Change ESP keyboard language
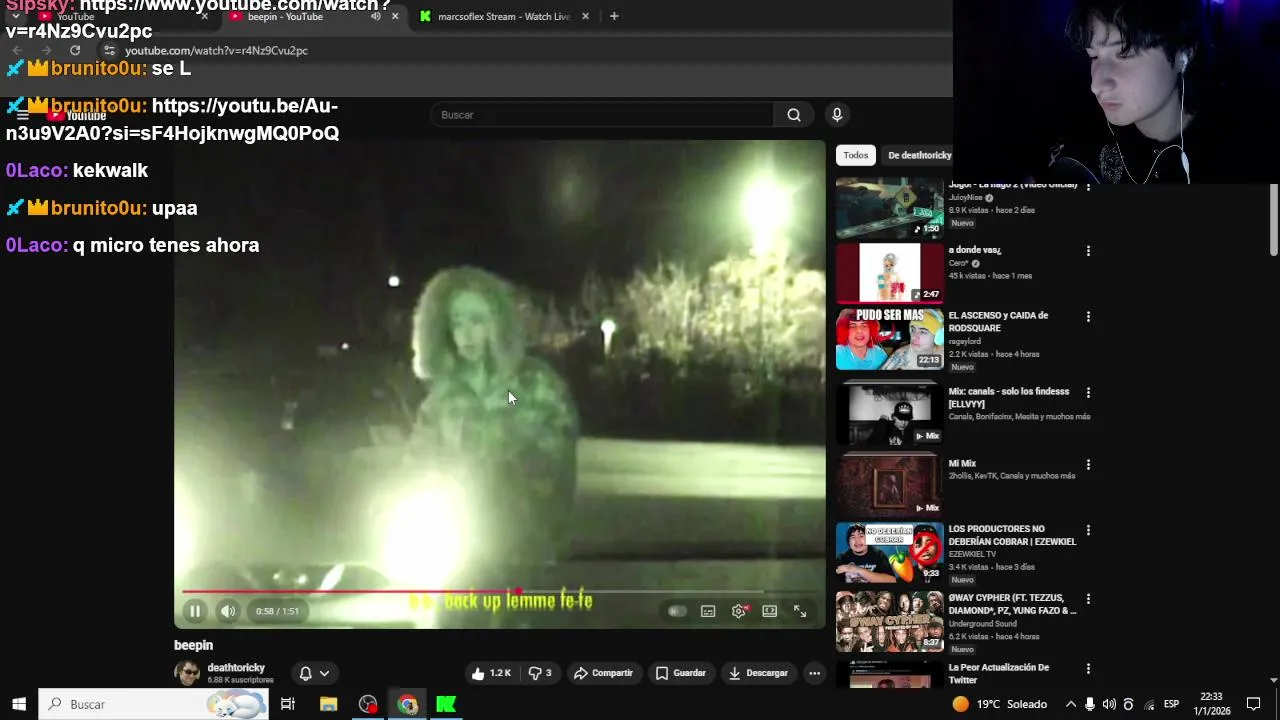The image size is (1280, 720). (1171, 704)
